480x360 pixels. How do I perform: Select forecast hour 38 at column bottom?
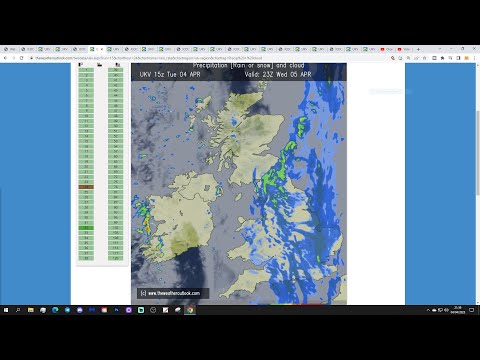pyautogui.click(x=86, y=258)
